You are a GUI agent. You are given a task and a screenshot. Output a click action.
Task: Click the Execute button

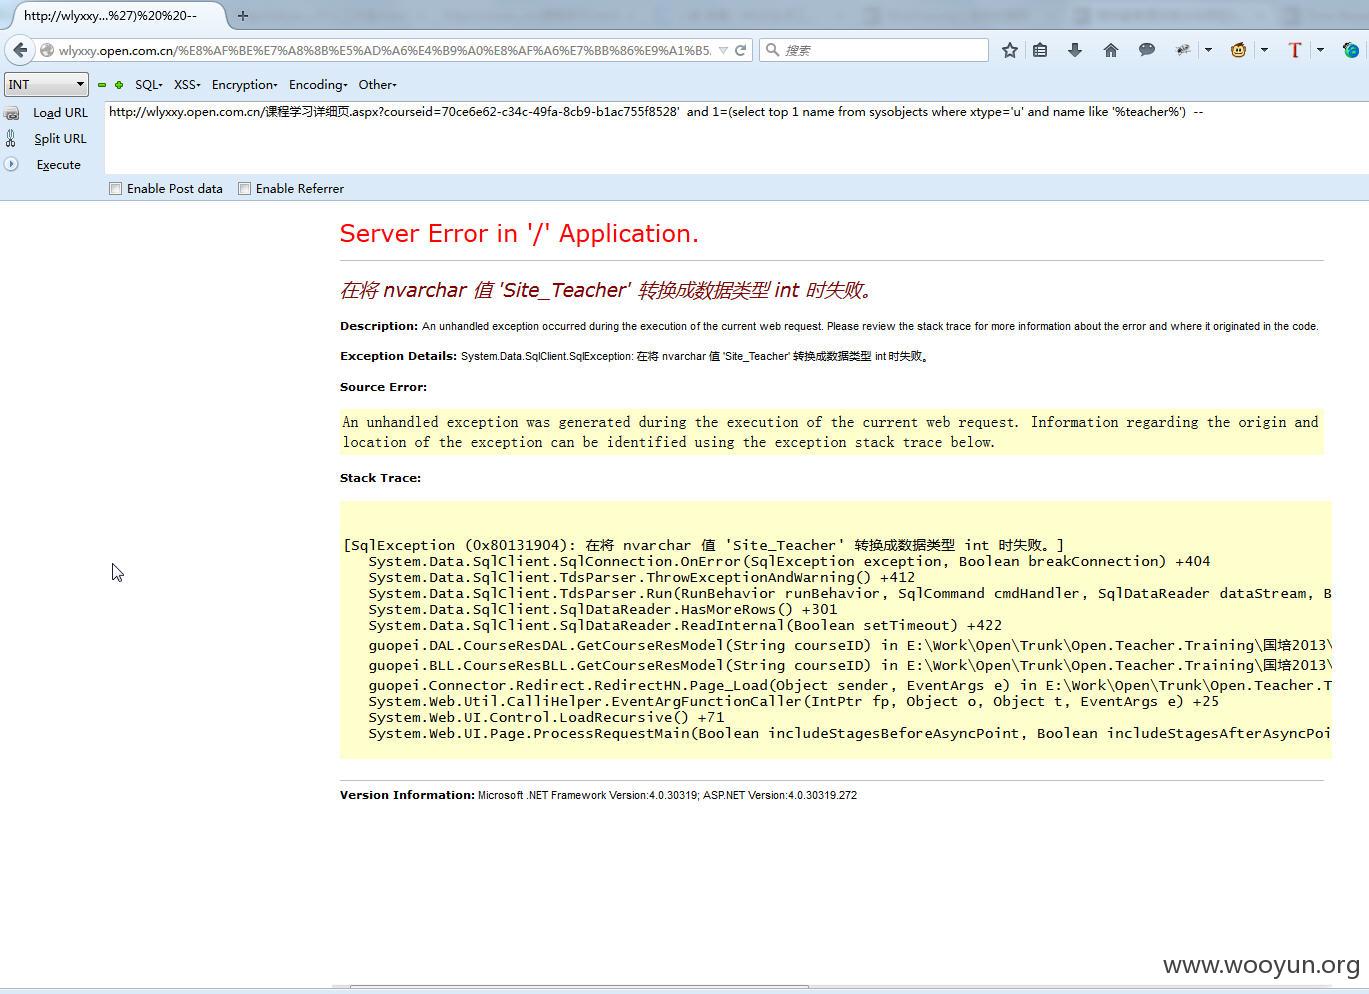(58, 165)
